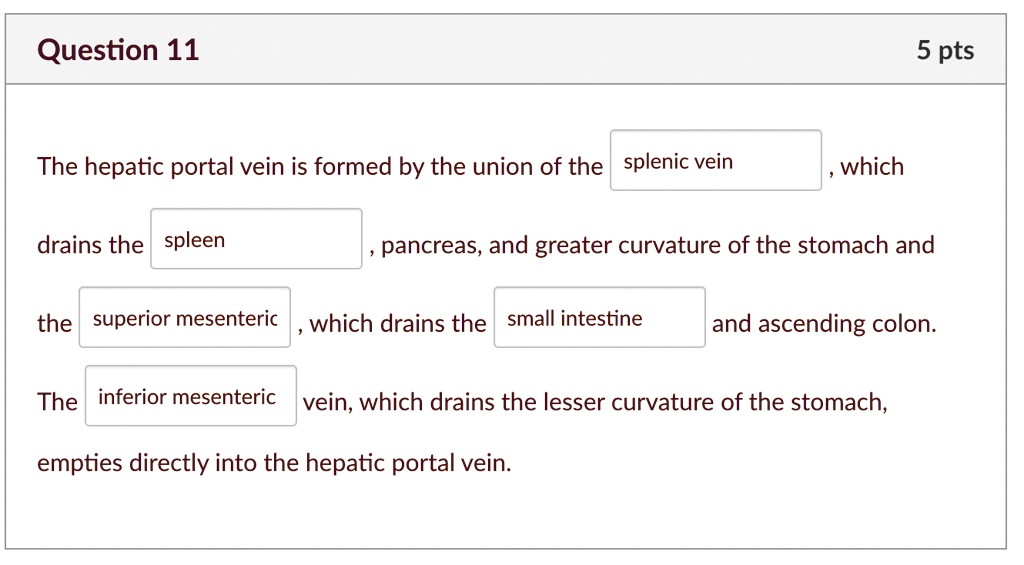The width and height of the screenshot is (1024, 565).
Task: Click the "small intestine" answer blank
Action: pyautogui.click(x=600, y=317)
